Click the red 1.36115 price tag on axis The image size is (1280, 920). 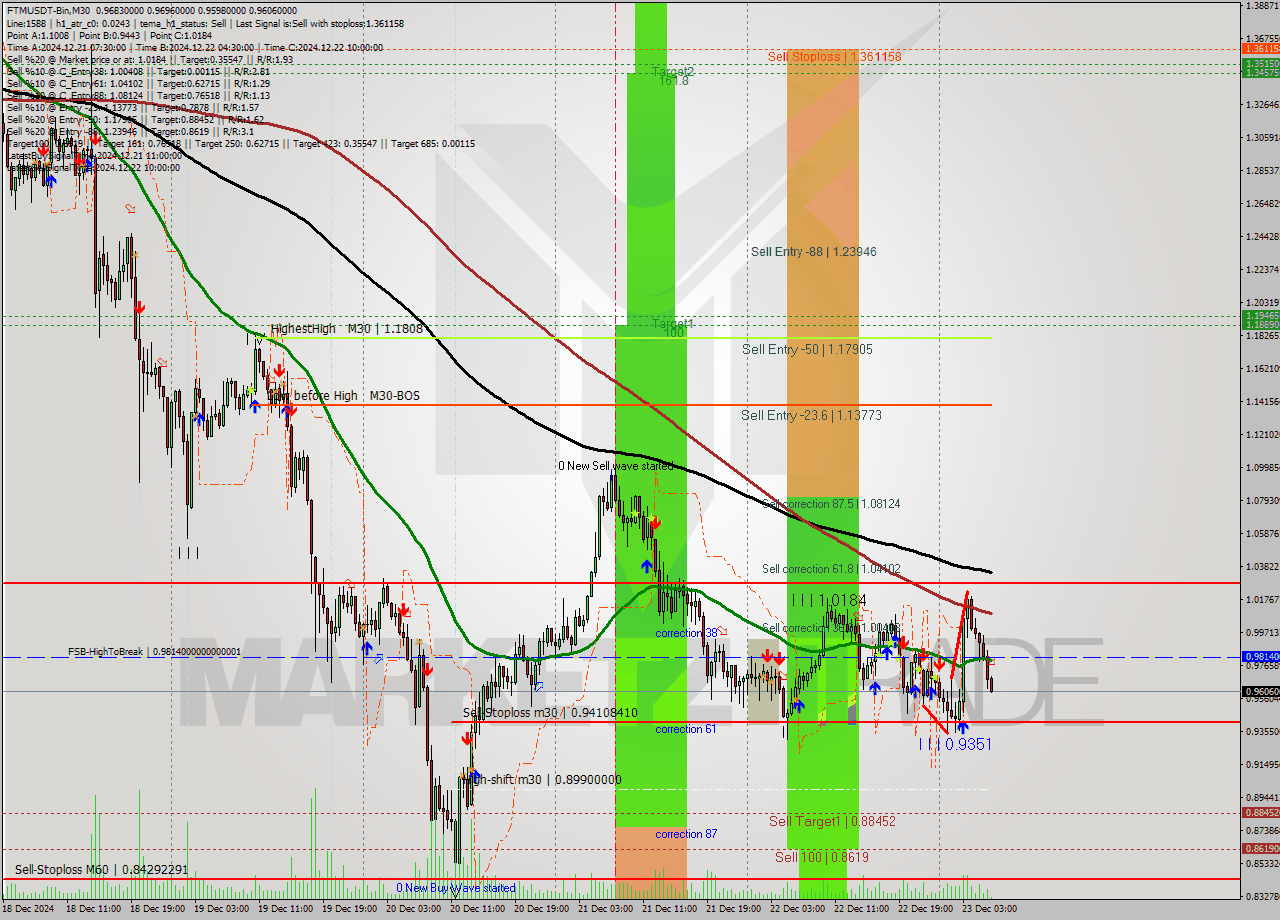[1260, 48]
